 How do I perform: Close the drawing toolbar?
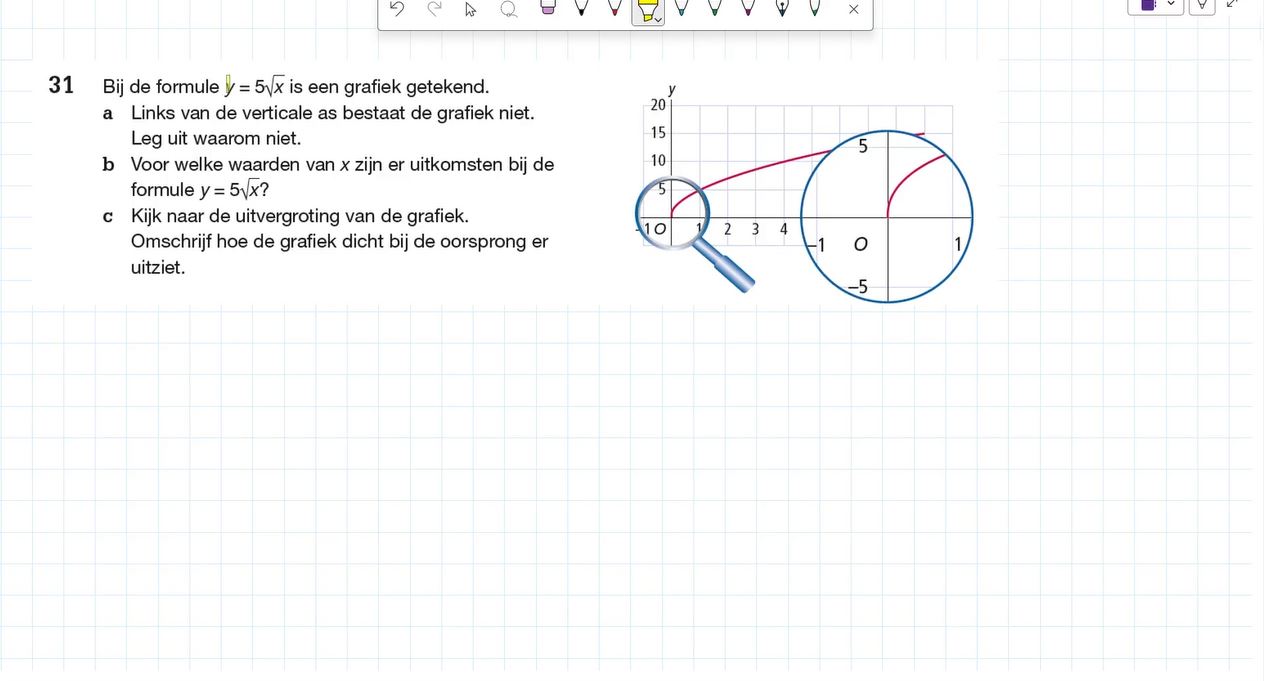click(x=853, y=9)
